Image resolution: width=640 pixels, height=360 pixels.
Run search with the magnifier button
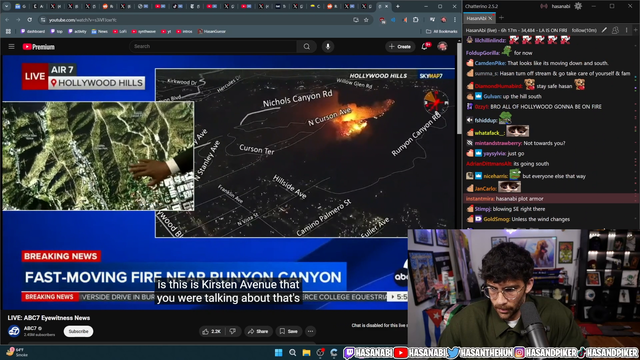coord(307,47)
